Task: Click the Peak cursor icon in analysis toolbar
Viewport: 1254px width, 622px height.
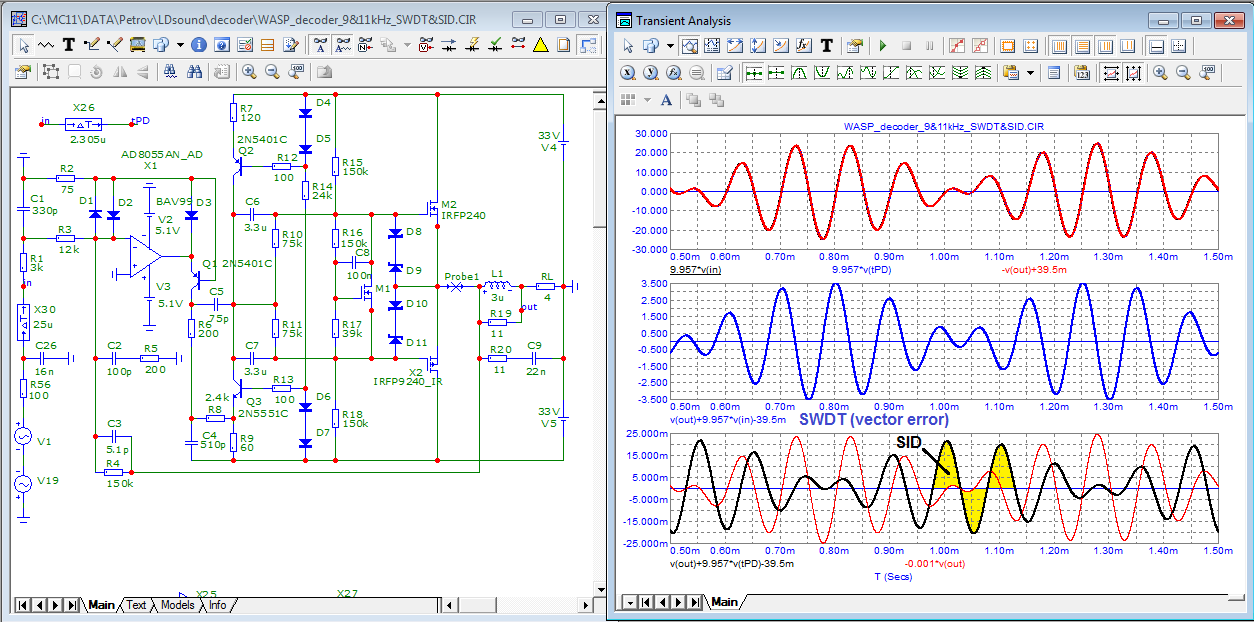Action: click(799, 73)
